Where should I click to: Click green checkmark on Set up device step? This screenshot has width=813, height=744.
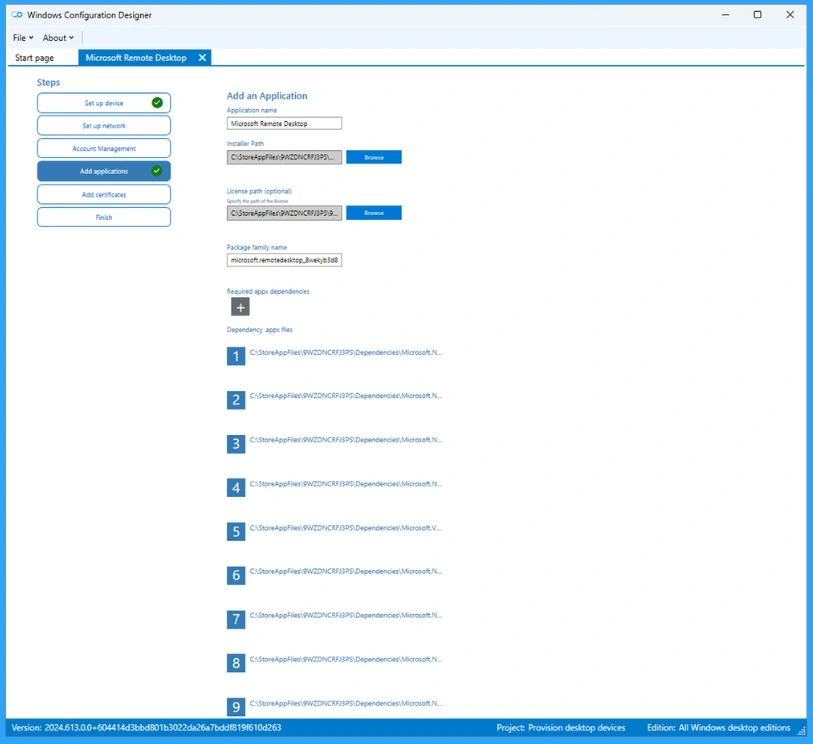click(x=157, y=103)
